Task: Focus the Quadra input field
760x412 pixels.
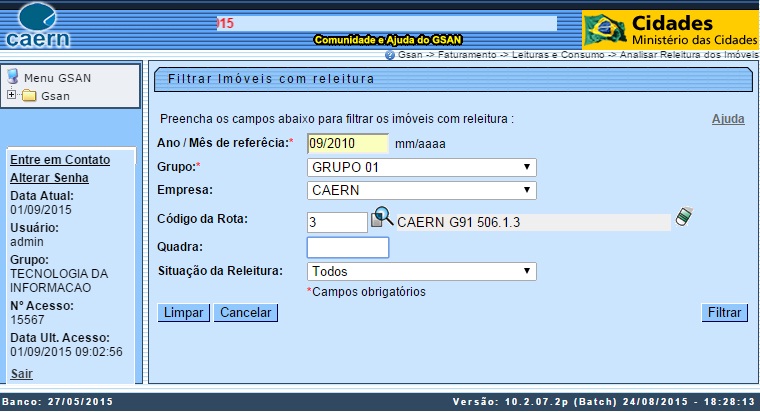Action: [x=347, y=247]
